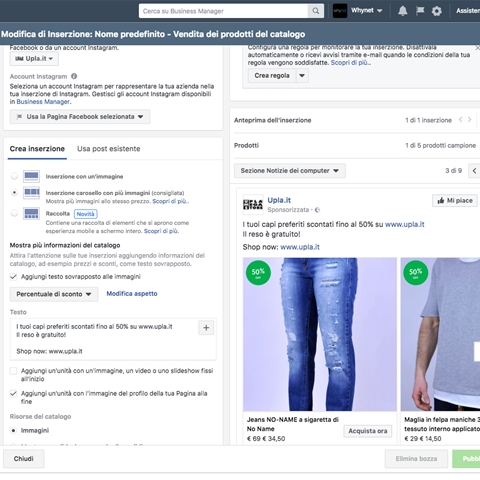Enable unit with fixed image at start
This screenshot has height=480, width=480.
(13, 371)
